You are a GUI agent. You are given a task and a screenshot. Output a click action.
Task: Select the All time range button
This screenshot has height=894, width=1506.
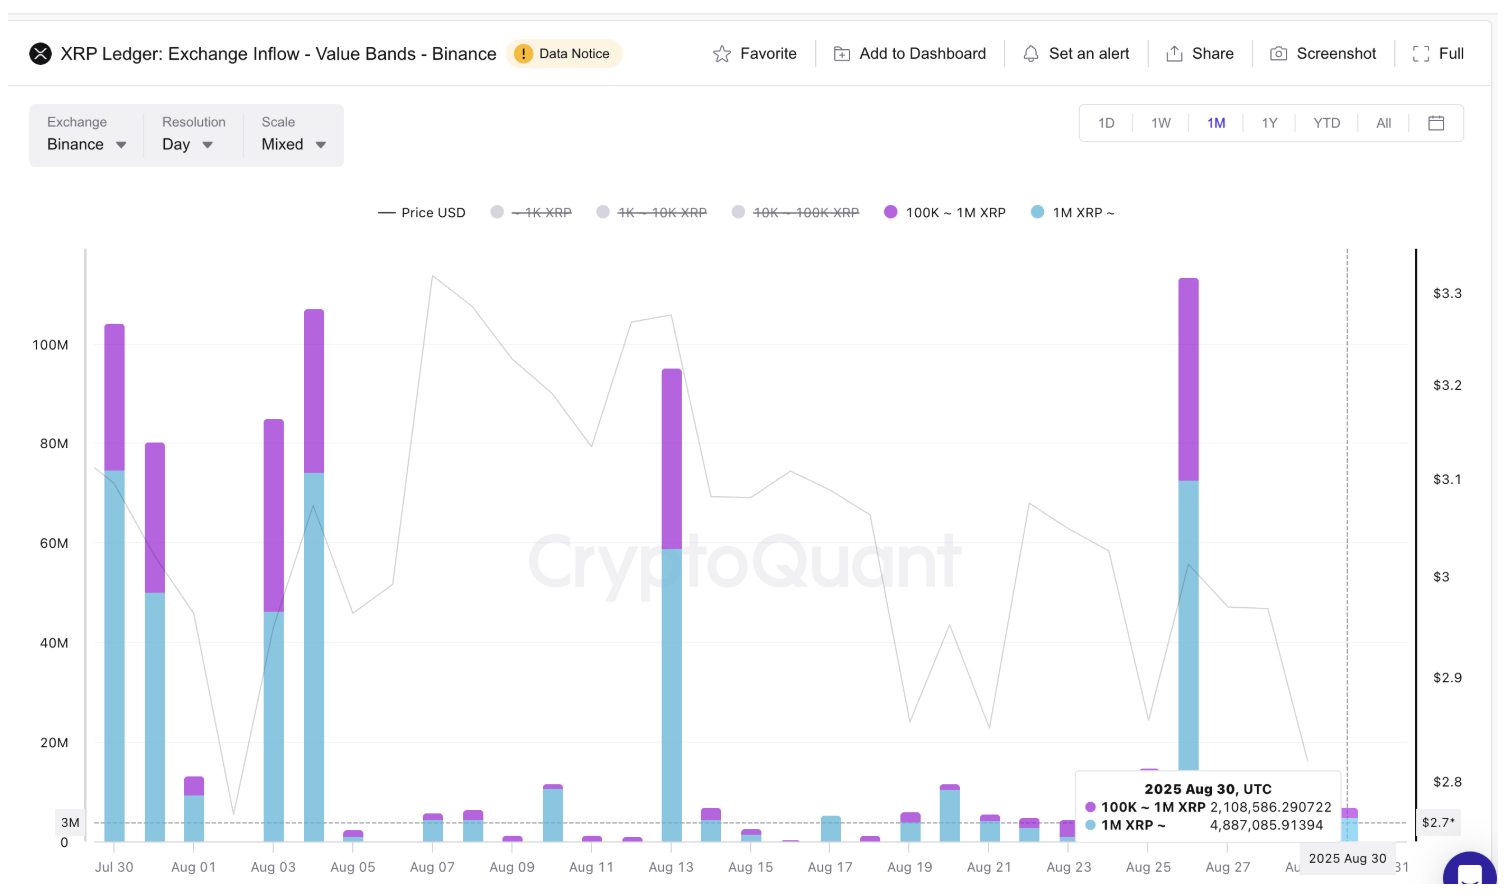(1383, 123)
